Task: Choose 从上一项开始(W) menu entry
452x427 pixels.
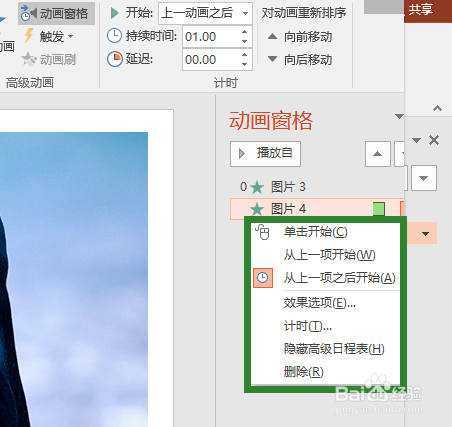Action: click(325, 255)
